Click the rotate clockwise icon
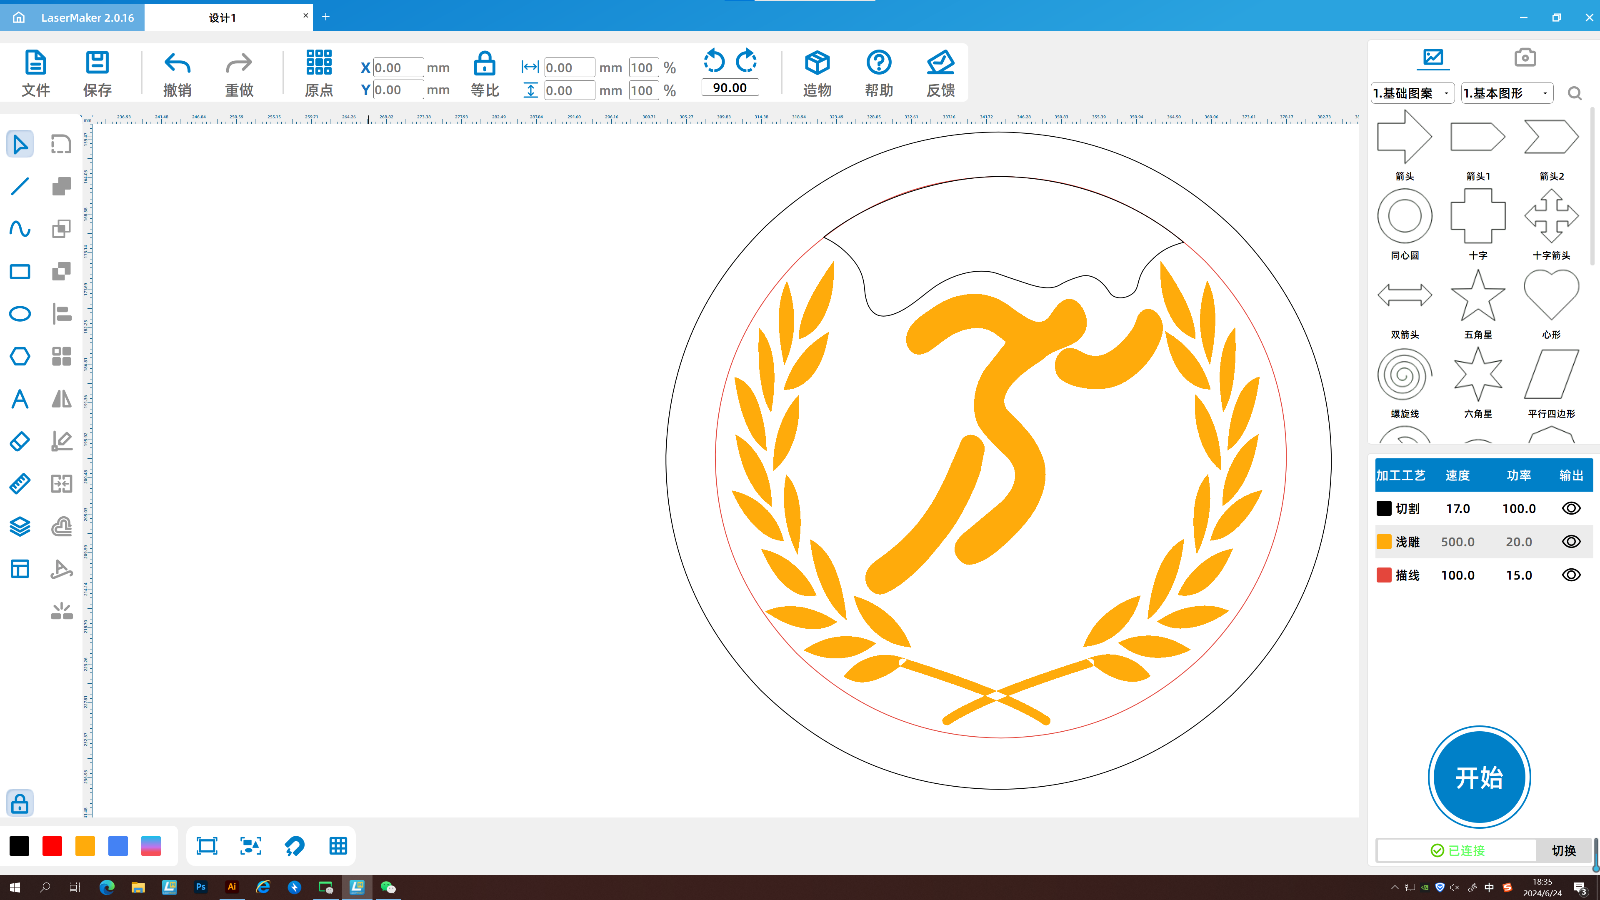 click(747, 61)
